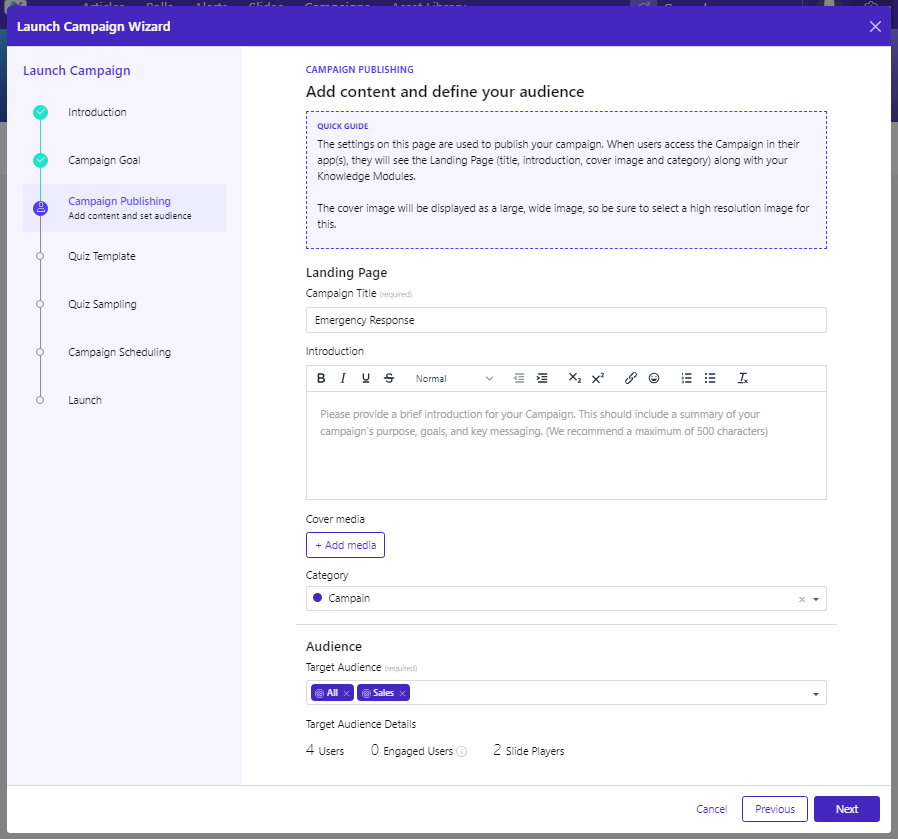
Task: Click the Campaign Goal completed checkmark icon
Action: point(40,160)
